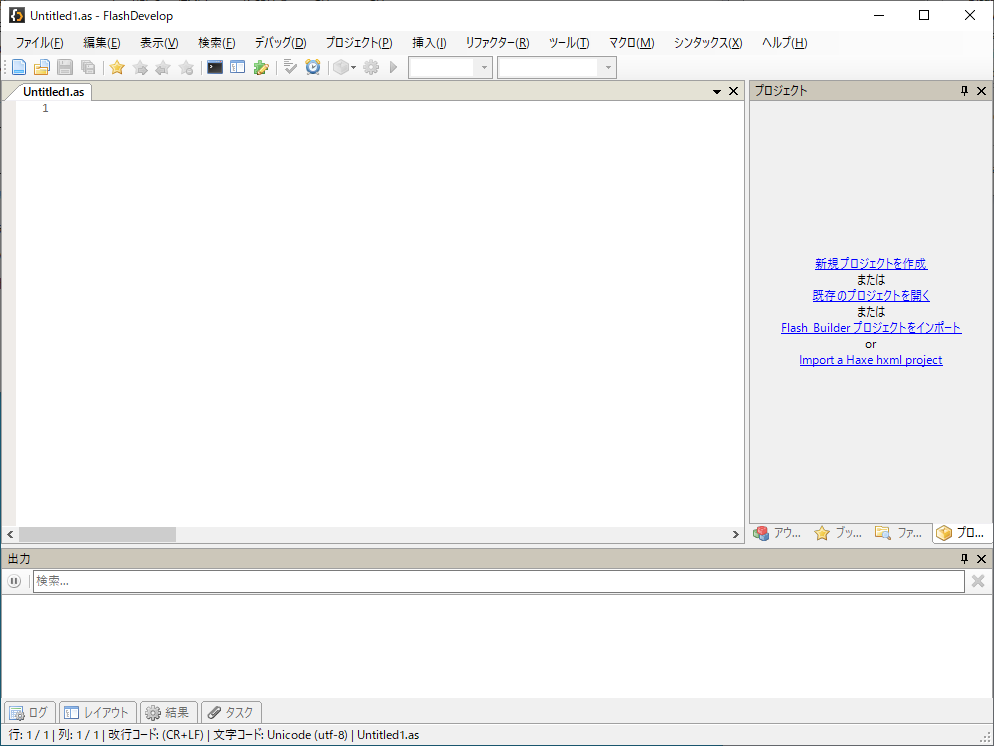Viewport: 994px width, 746px height.
Task: Close the 出力 output panel
Action: [981, 558]
